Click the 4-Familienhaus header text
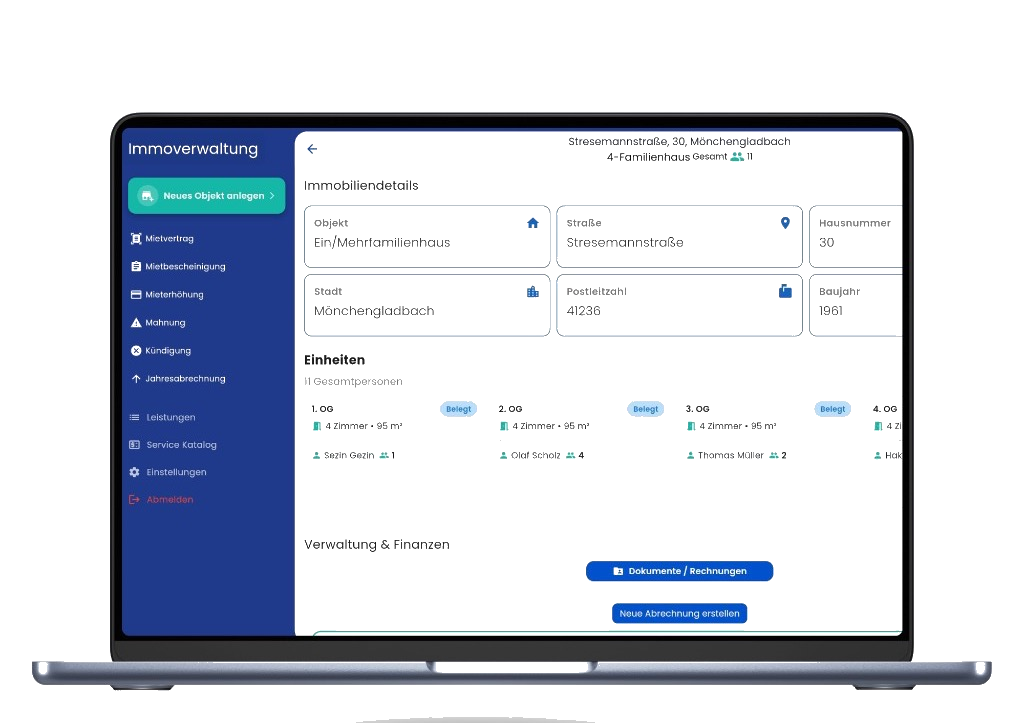 648,157
